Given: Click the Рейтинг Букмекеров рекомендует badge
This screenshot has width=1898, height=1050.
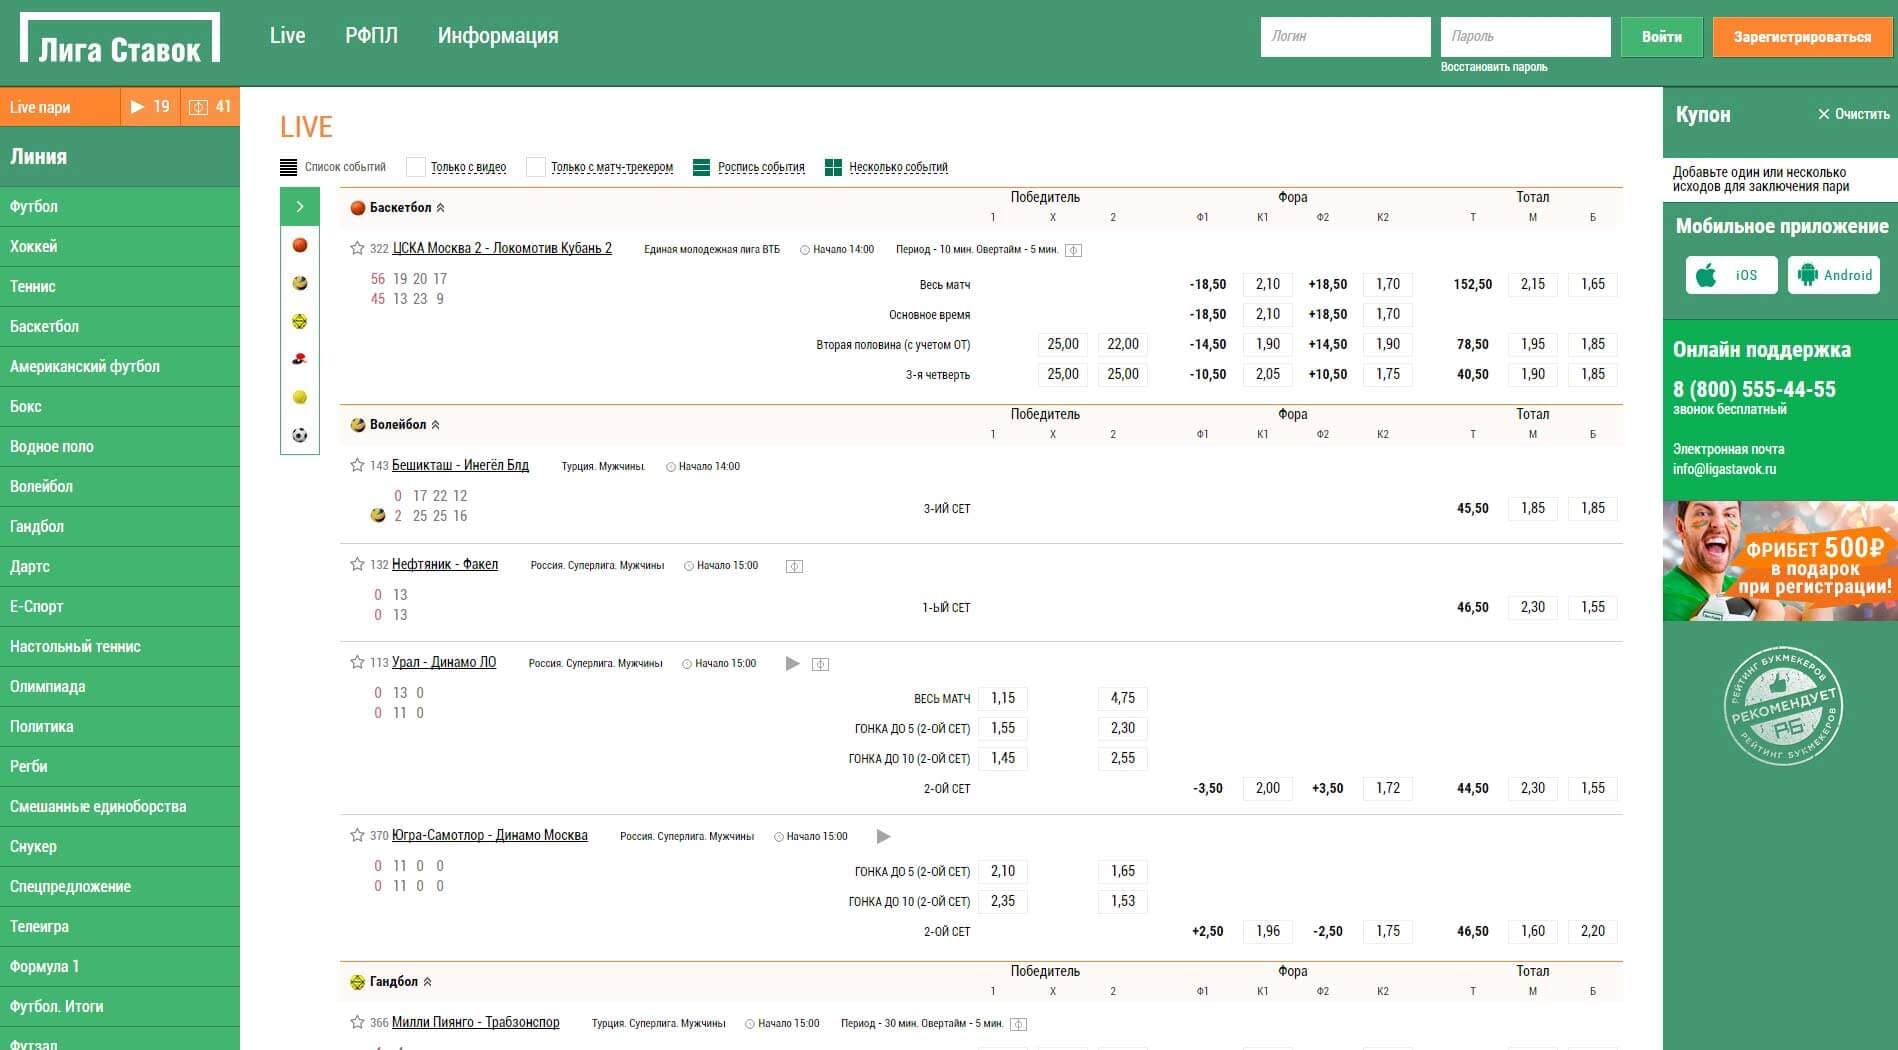Looking at the screenshot, I should coord(1782,707).
